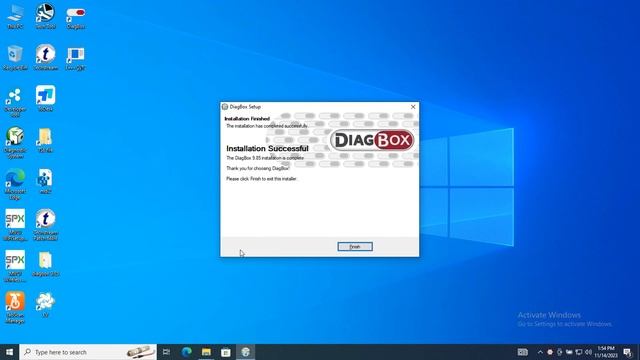
Task: Select the Microsoft Edge desktop shortcut
Action: coord(15,184)
